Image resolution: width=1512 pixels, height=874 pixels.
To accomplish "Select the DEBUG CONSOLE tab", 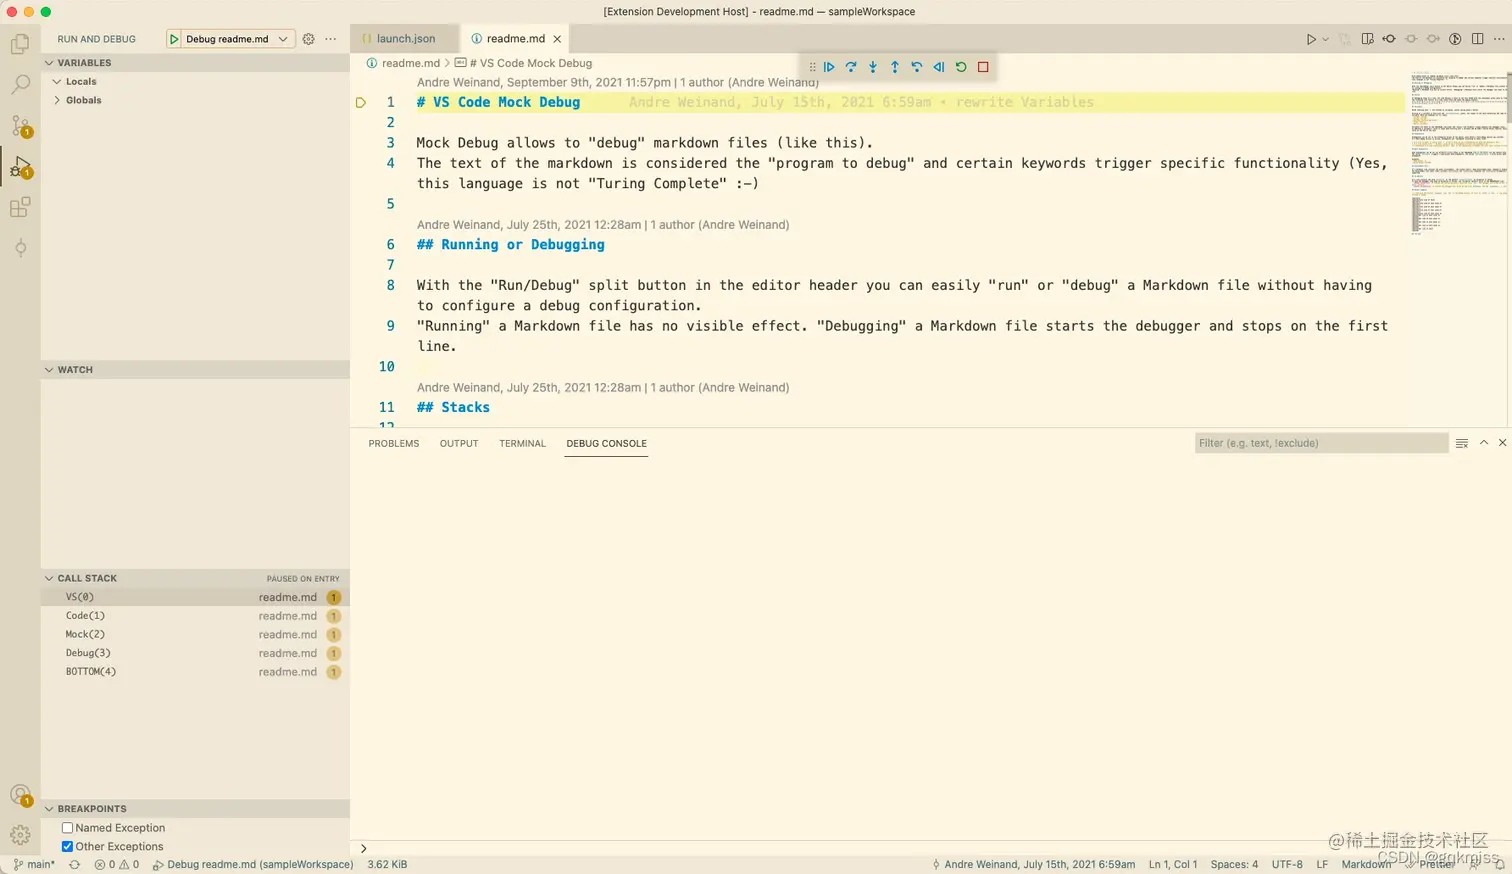I will click(606, 443).
